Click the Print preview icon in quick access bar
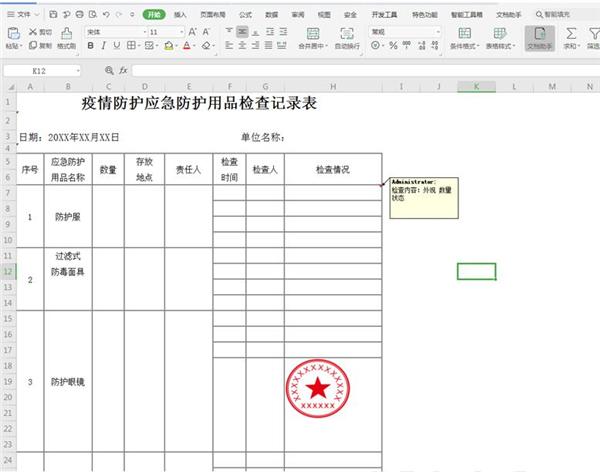Viewport: 600px width, 472px height. [x=93, y=15]
